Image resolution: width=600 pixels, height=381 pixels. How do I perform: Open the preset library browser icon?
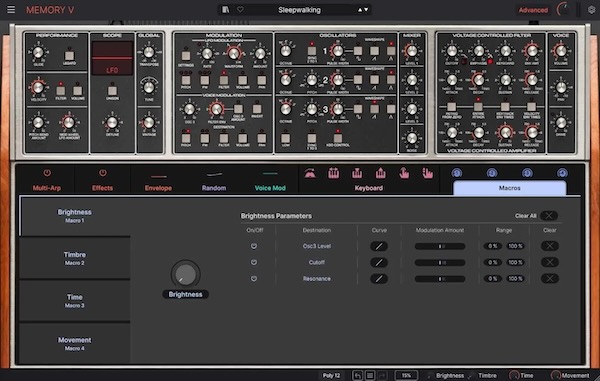click(x=226, y=10)
